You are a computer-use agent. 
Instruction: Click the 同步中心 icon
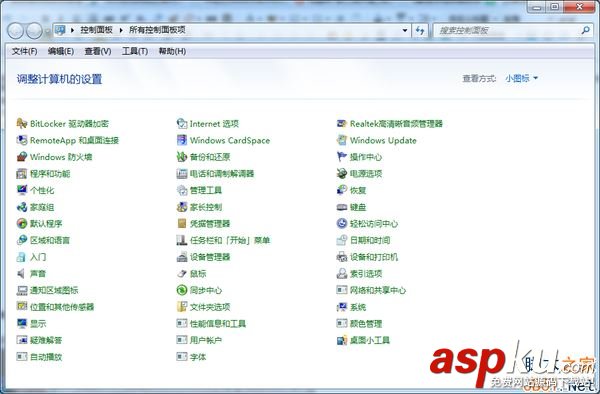(x=182, y=290)
